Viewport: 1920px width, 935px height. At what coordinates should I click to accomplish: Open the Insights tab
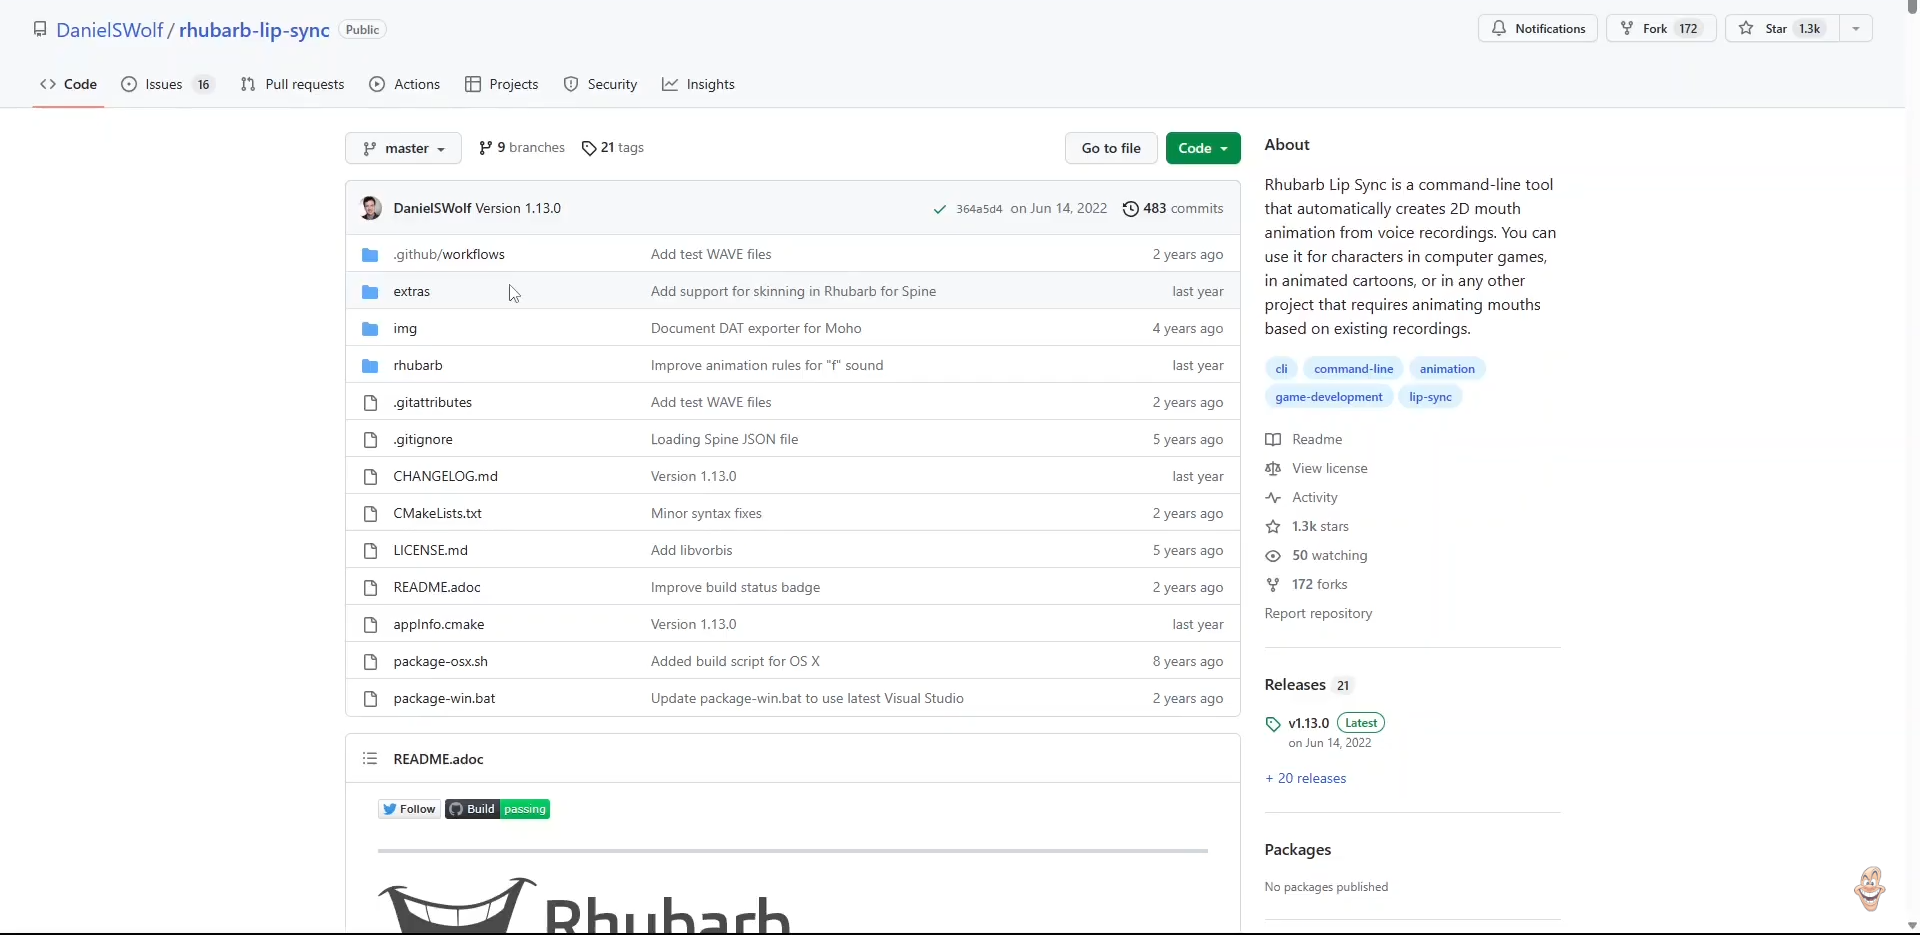pyautogui.click(x=698, y=84)
